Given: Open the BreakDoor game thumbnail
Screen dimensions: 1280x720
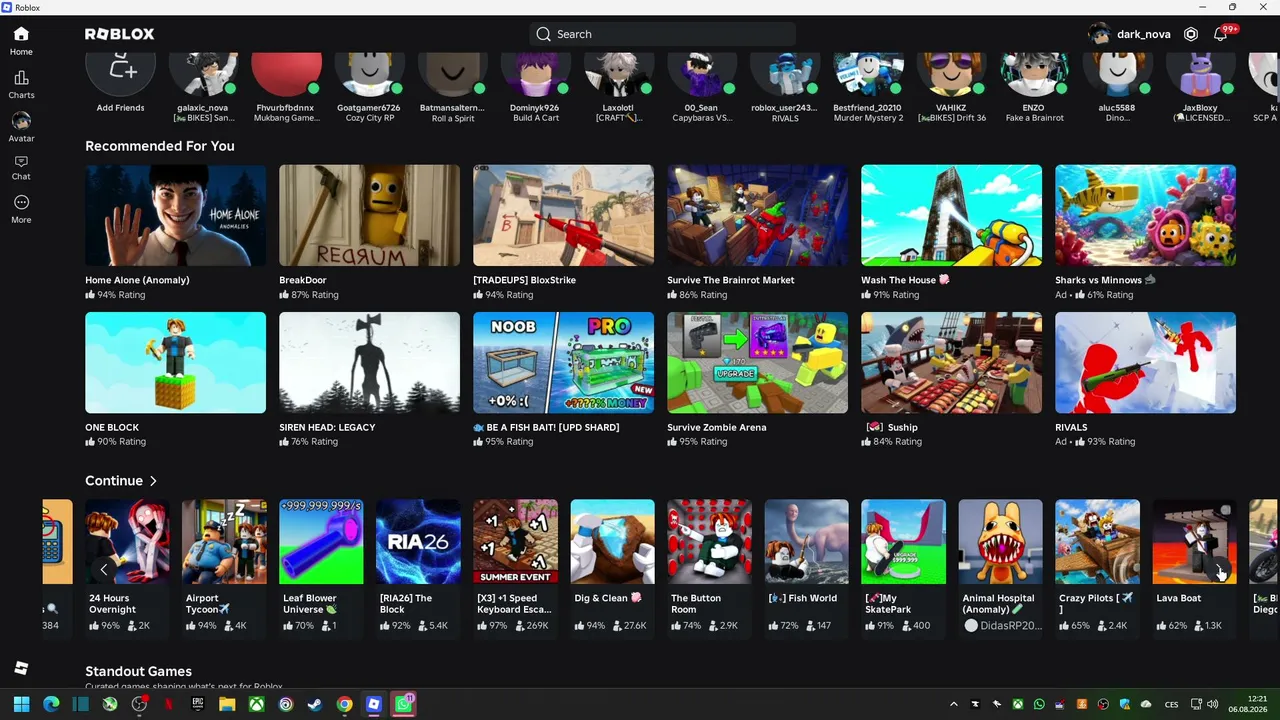Looking at the screenshot, I should (x=370, y=216).
